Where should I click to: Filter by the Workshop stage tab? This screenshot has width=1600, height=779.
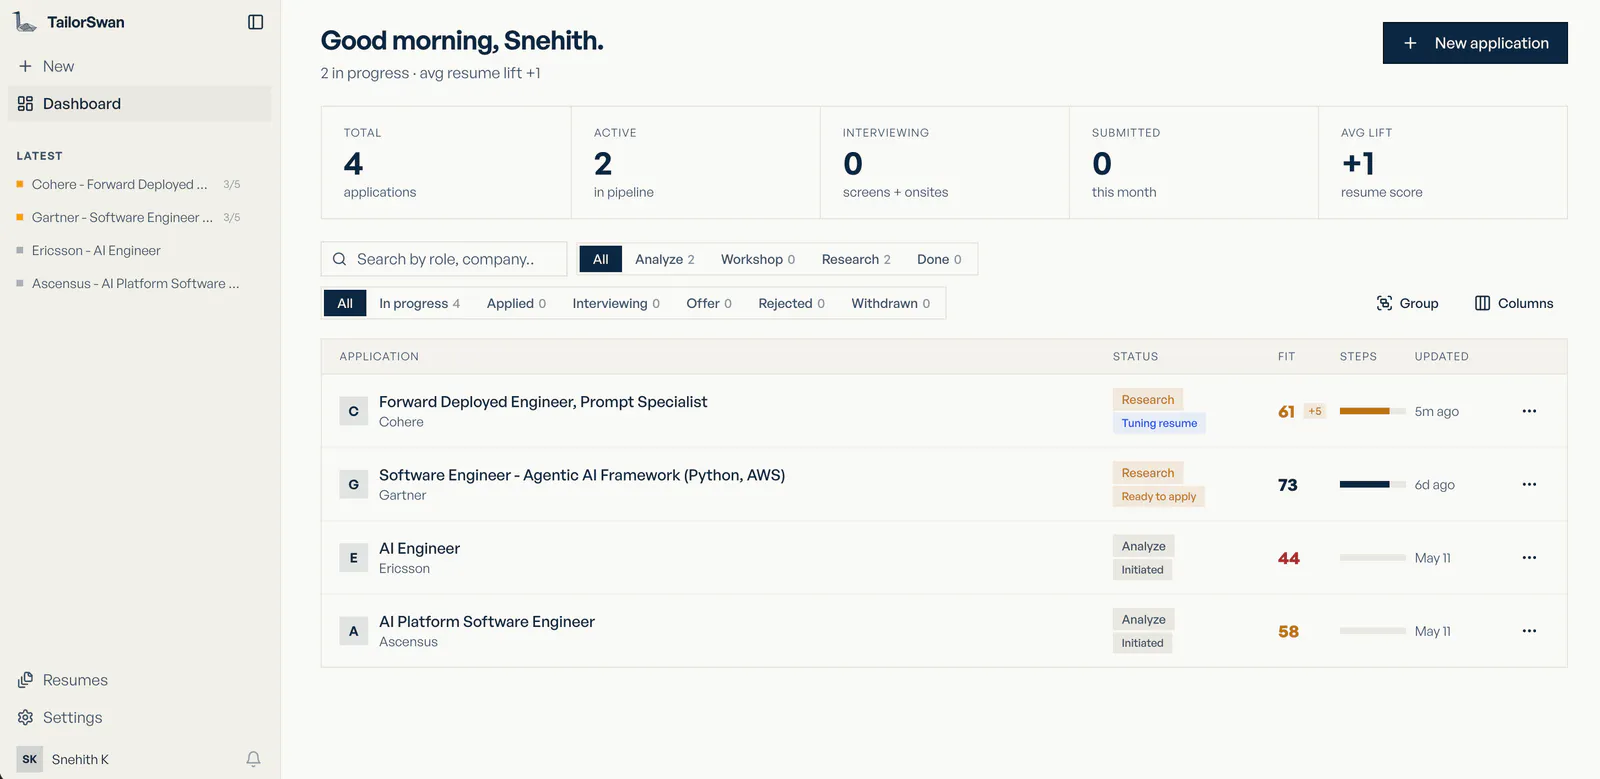(758, 259)
